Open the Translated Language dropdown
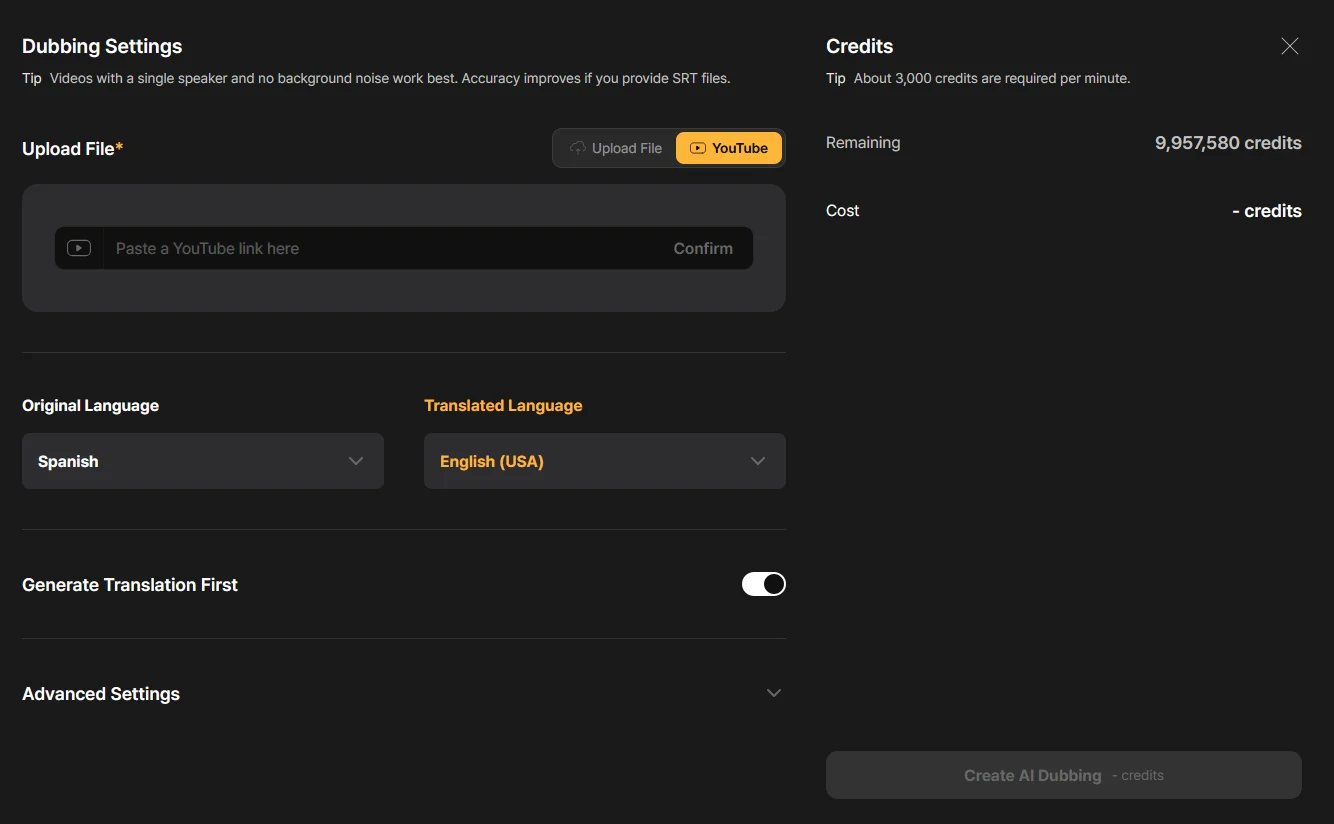Image resolution: width=1334 pixels, height=824 pixels. (604, 461)
